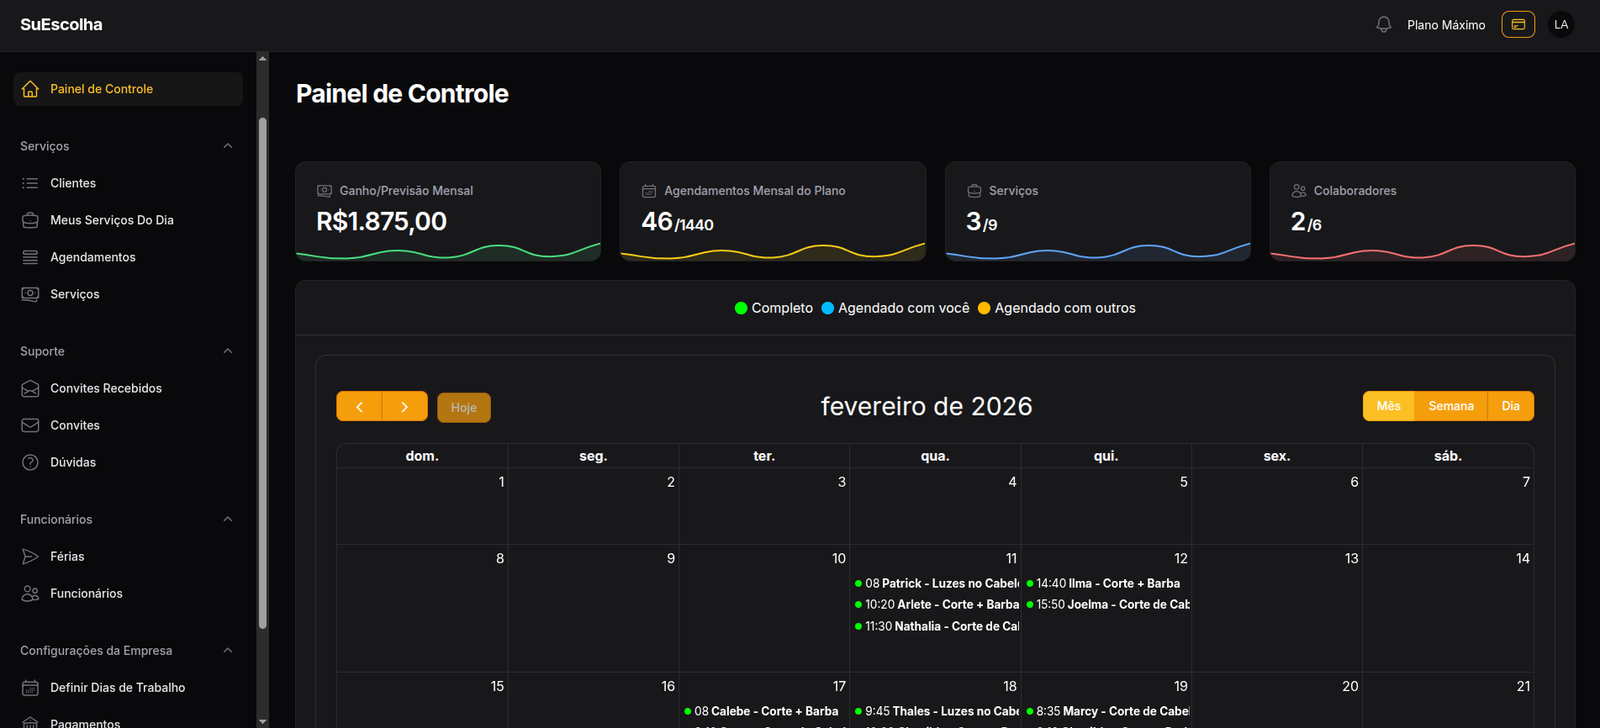Open the LA user avatar menu
1600x728 pixels.
(x=1561, y=25)
